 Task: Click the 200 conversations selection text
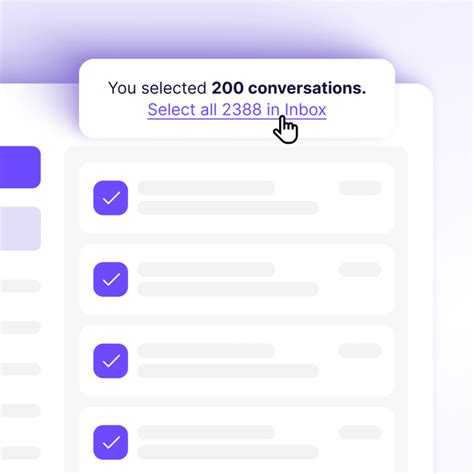click(x=289, y=88)
